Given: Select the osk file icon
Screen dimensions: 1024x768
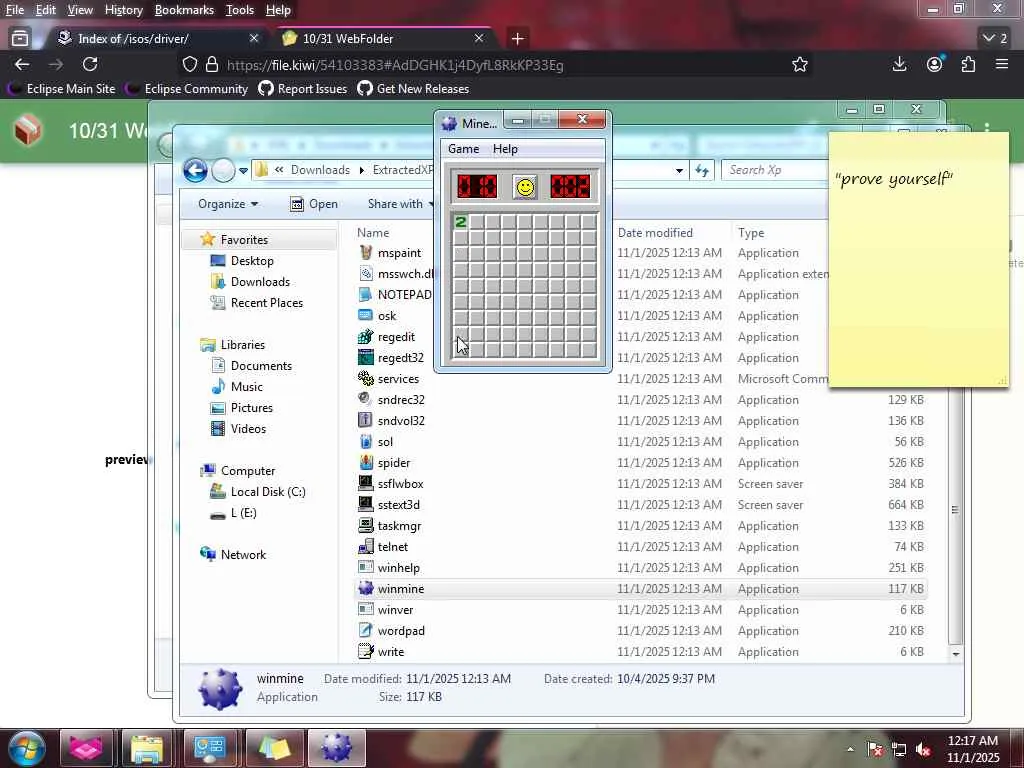Looking at the screenshot, I should coord(366,315).
